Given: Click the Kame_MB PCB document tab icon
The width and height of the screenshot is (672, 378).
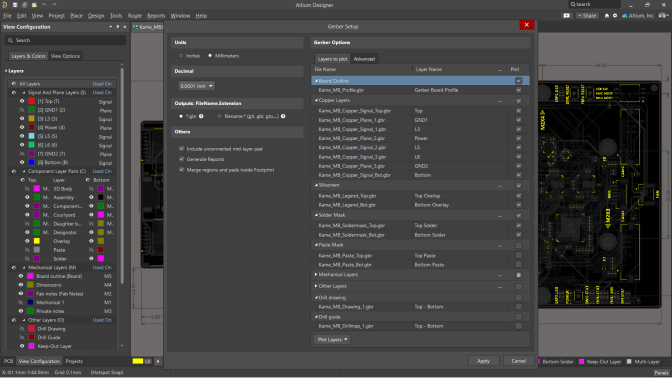Looking at the screenshot, I should 135,27.
